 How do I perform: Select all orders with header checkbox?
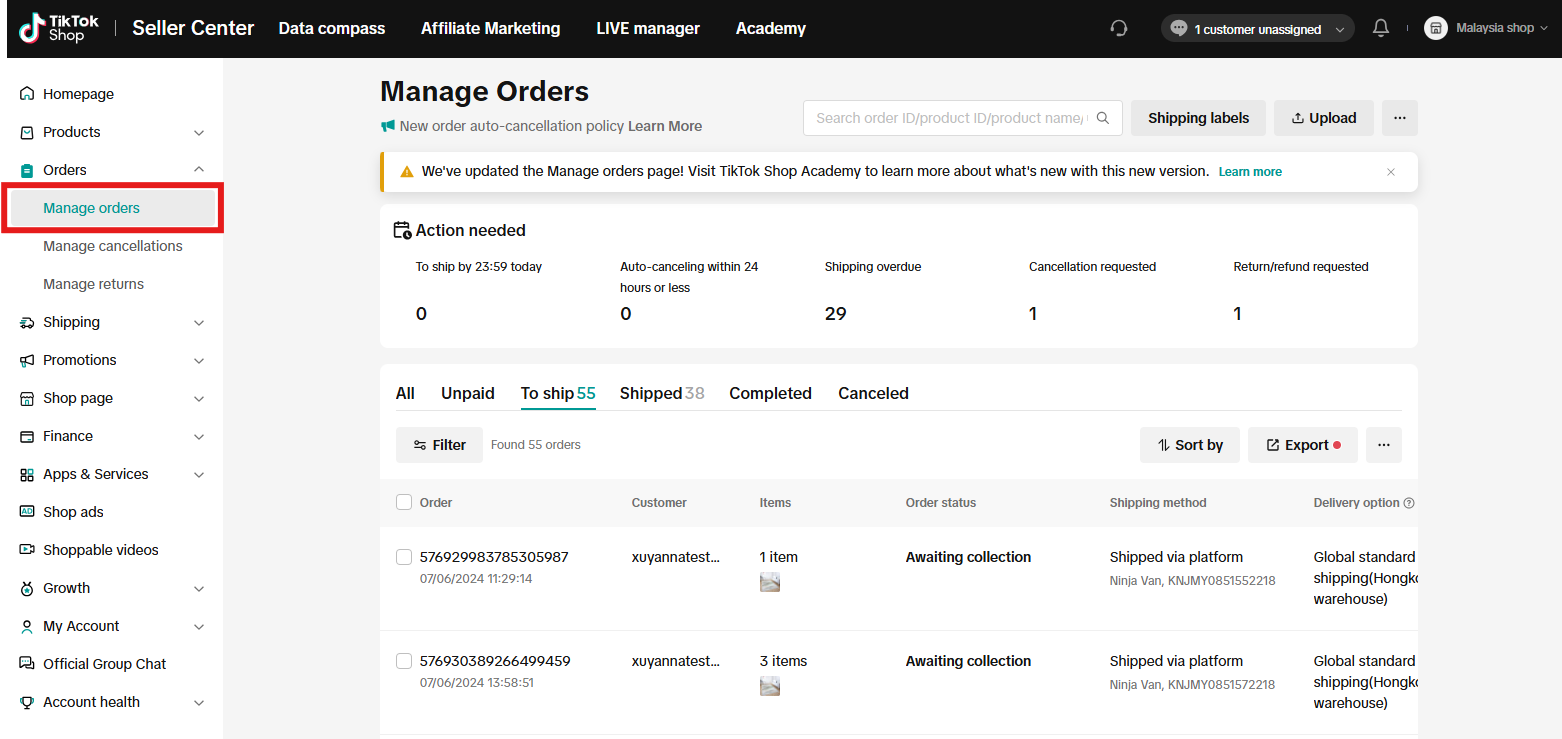click(404, 502)
